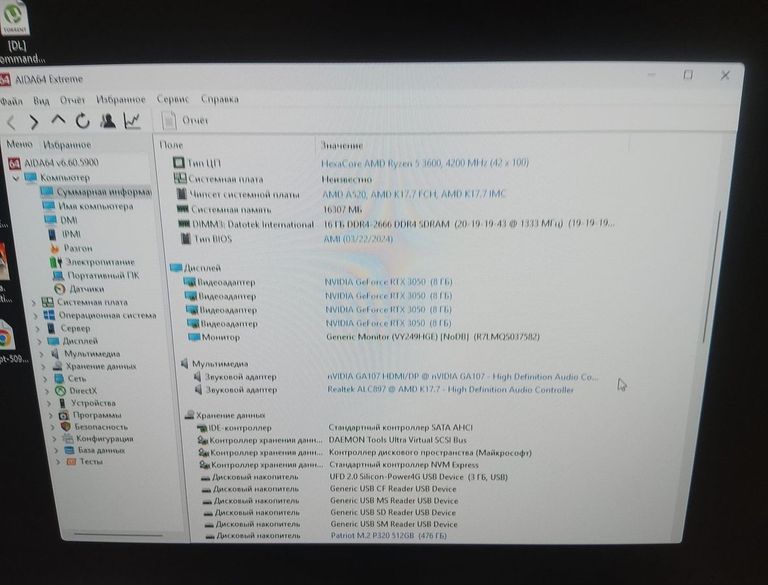Select DIMM3: Datotek International row
The height and width of the screenshot is (585, 768).
[x=396, y=224]
